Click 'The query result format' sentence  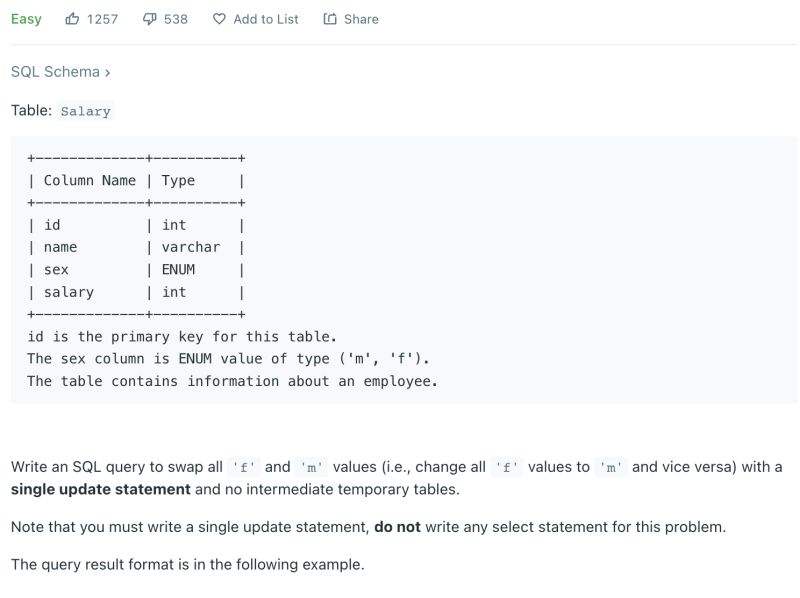click(x=187, y=564)
